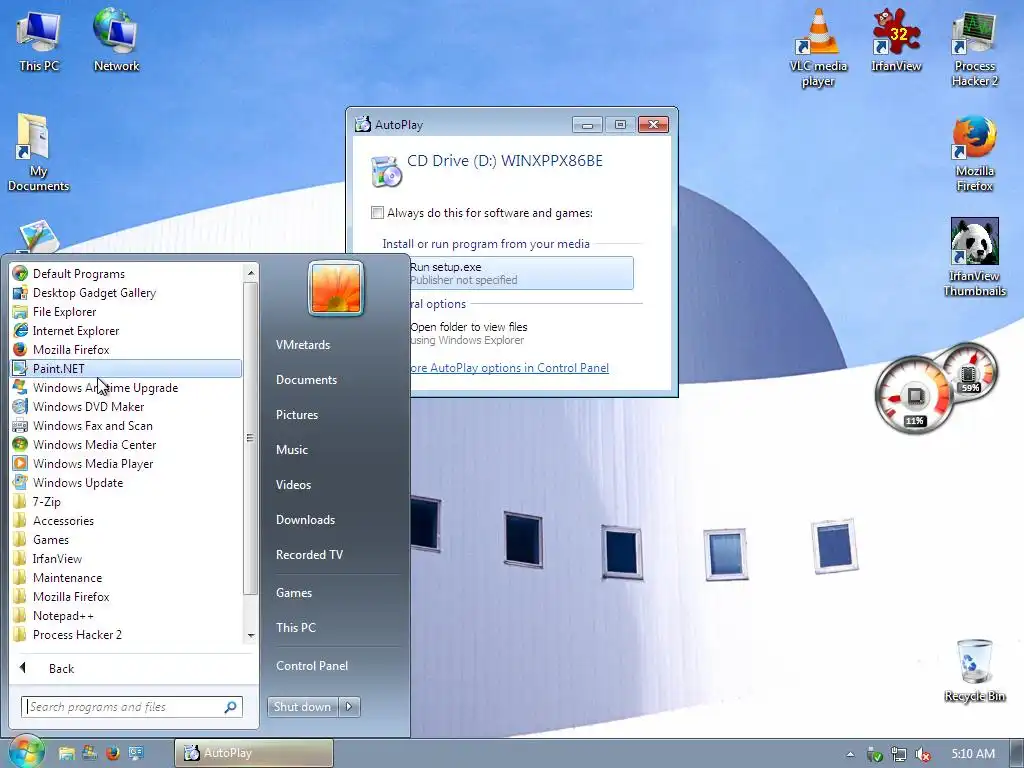Launch Internet Explorer from program list

[127, 330]
